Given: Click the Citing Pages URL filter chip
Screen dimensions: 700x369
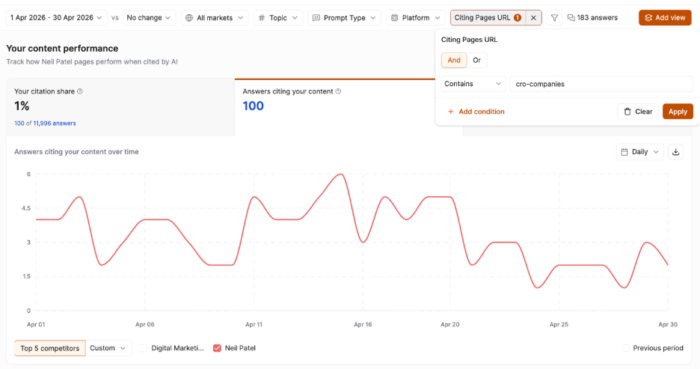Looking at the screenshot, I should click(x=488, y=18).
